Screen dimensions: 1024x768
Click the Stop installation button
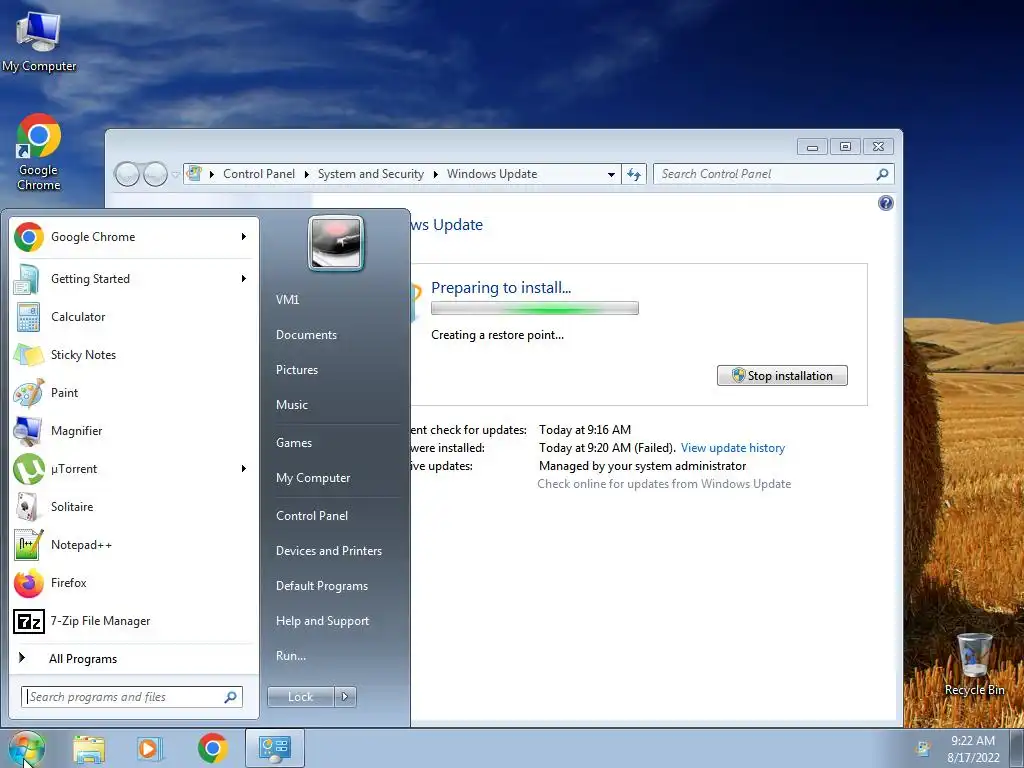click(x=782, y=376)
